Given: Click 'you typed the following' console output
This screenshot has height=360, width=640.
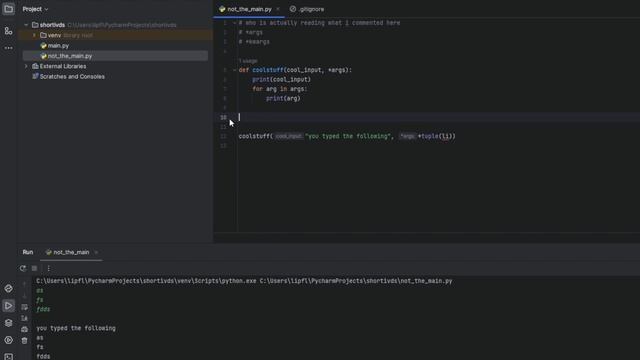Looking at the screenshot, I should (x=76, y=328).
